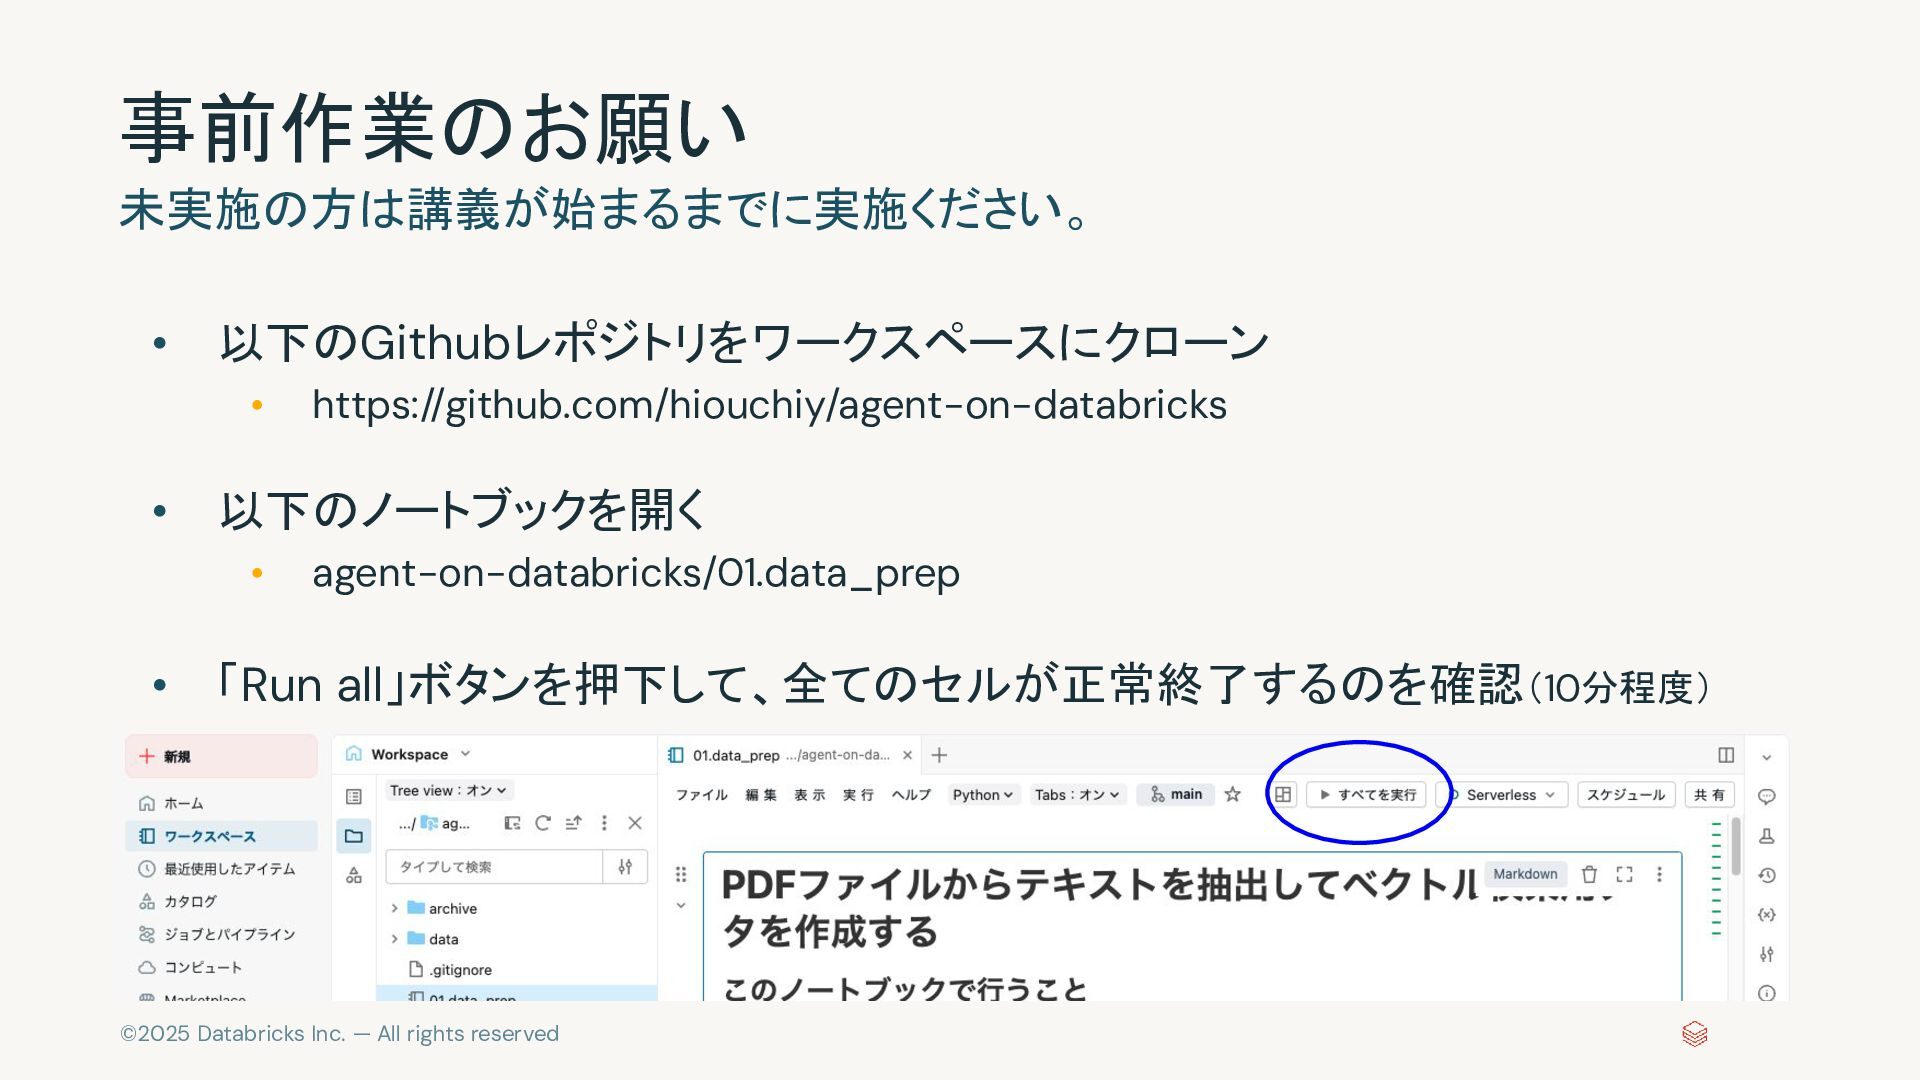Image resolution: width=1920 pixels, height=1080 pixels.
Task: Open the 実行 menu
Action: point(857,794)
